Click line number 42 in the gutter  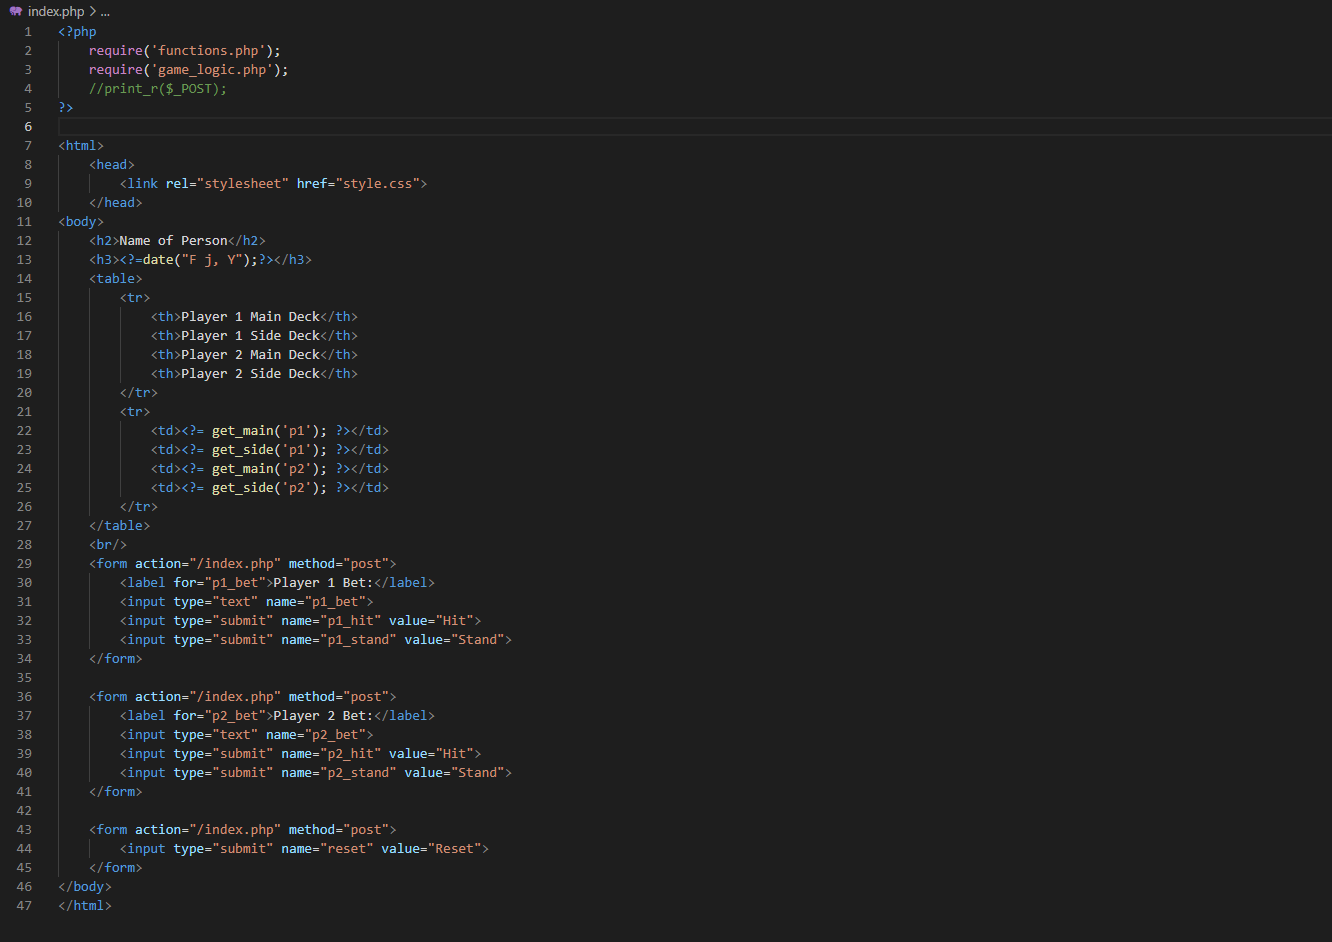pyautogui.click(x=24, y=810)
